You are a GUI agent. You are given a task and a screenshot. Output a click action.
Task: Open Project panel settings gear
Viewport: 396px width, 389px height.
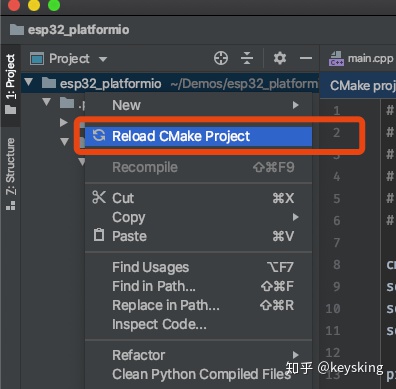tap(280, 58)
